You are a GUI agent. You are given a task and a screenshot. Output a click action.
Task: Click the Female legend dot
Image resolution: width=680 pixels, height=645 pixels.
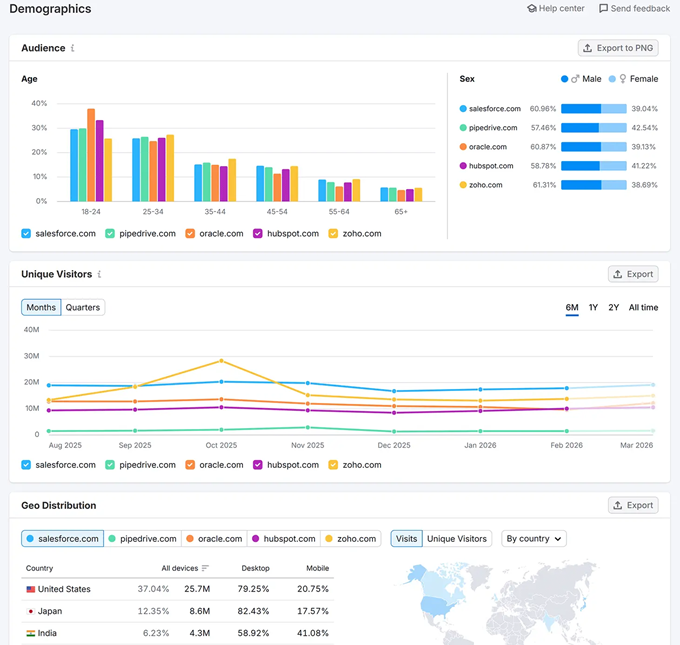pyautogui.click(x=612, y=79)
